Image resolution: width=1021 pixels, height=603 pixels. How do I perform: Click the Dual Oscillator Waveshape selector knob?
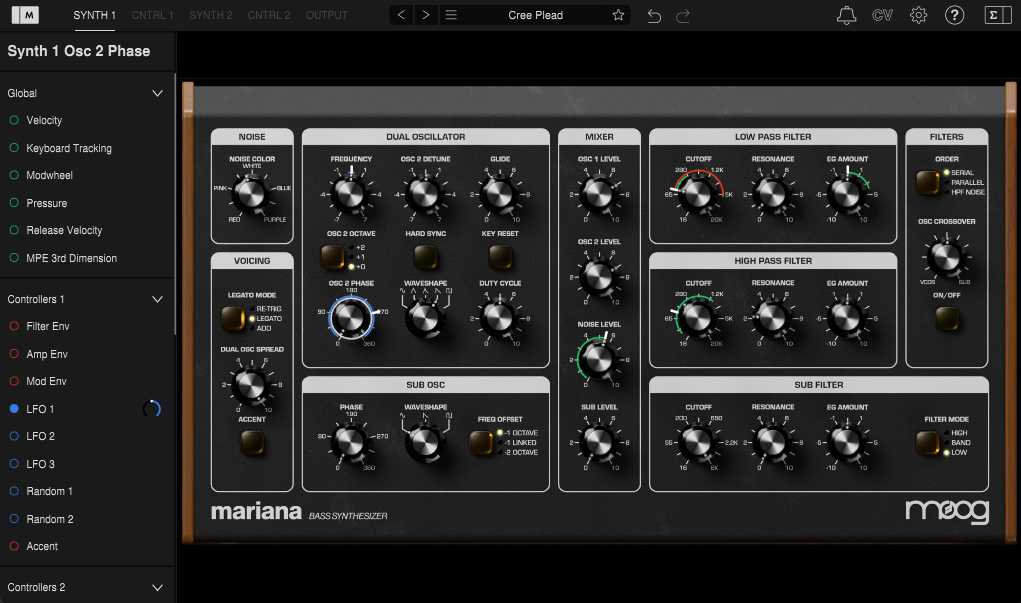click(425, 318)
